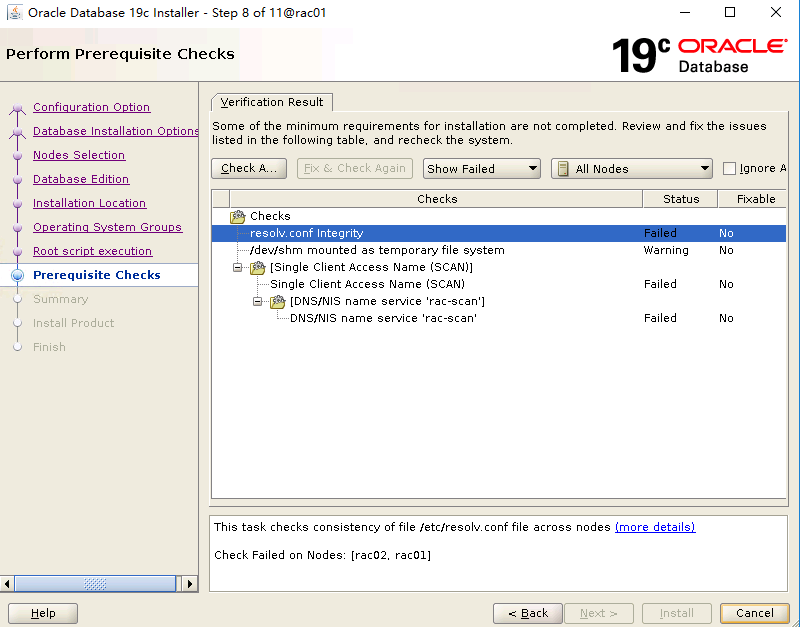
Task: Click the Cancel button
Action: point(755,613)
